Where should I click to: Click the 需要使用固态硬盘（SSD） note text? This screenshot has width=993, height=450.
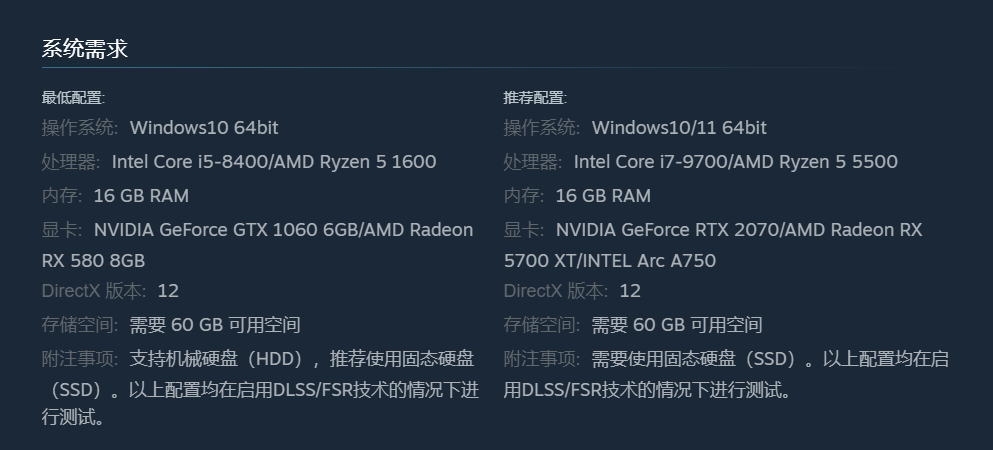(693, 359)
